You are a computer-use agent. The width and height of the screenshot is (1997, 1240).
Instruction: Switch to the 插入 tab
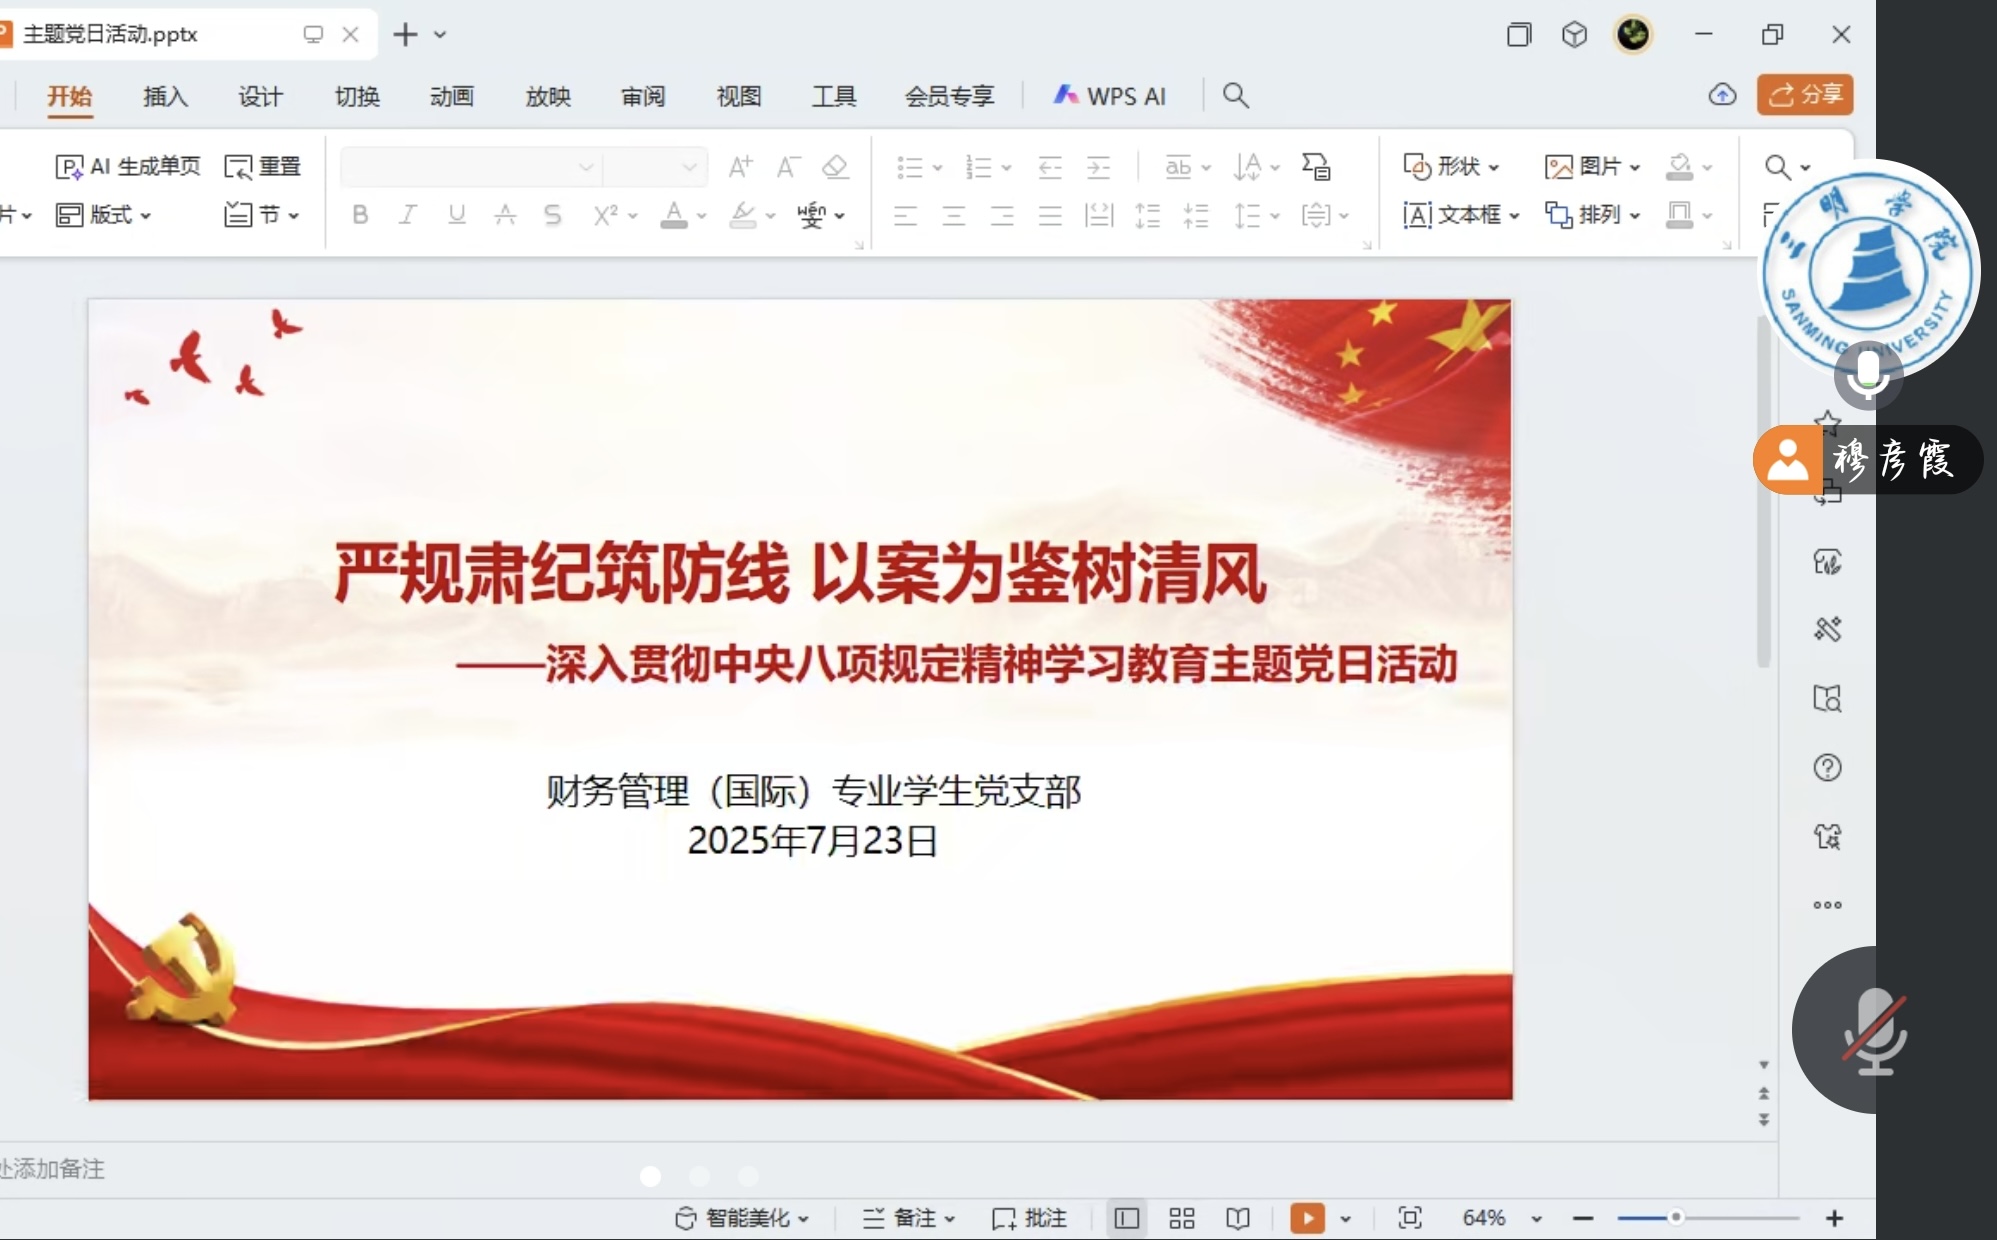(166, 96)
